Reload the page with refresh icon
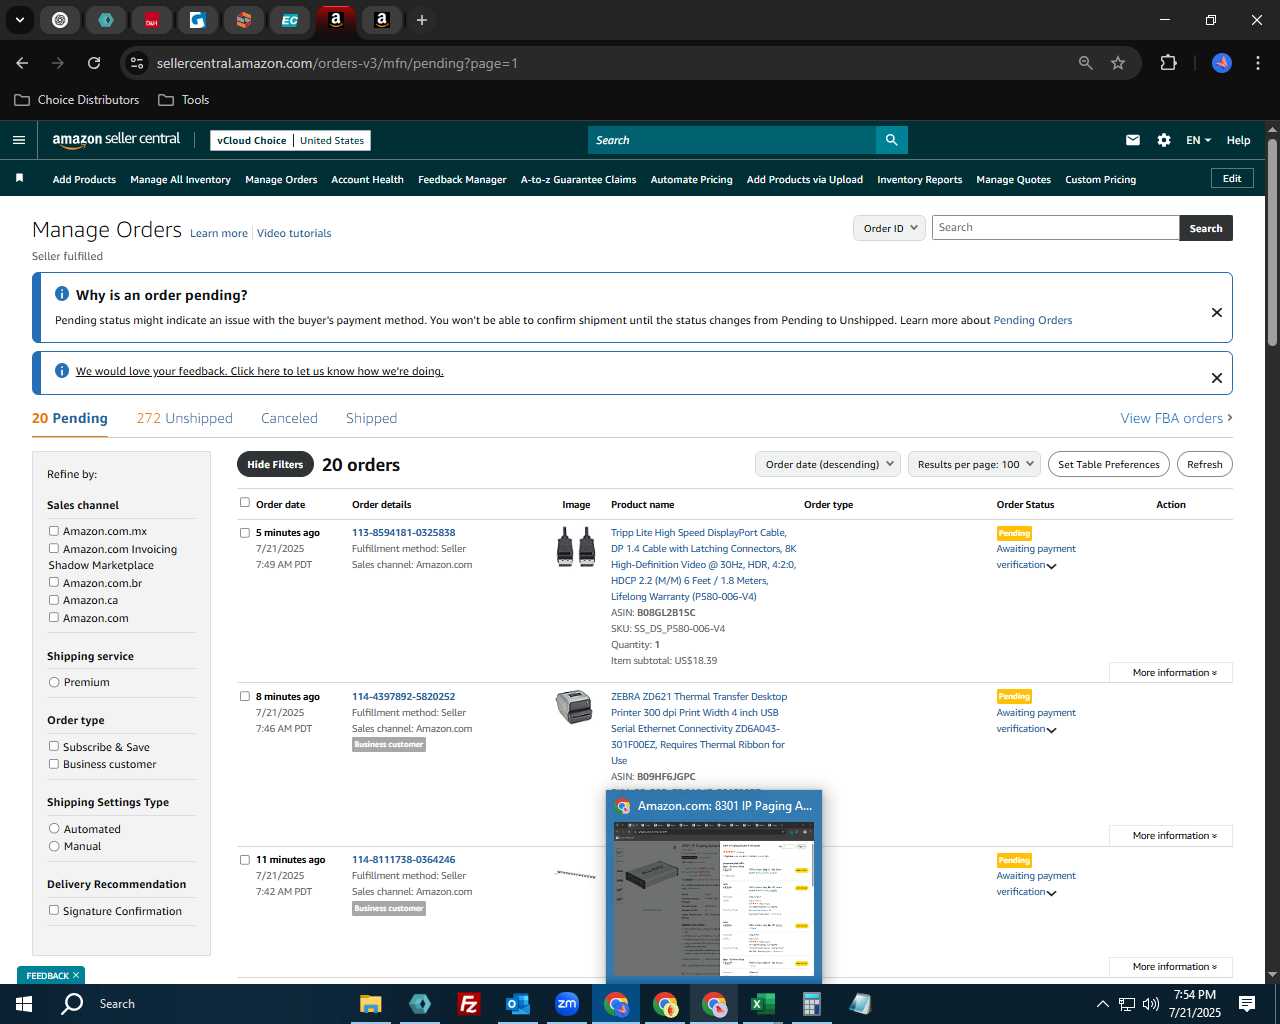The height and width of the screenshot is (1024, 1280). coord(94,63)
